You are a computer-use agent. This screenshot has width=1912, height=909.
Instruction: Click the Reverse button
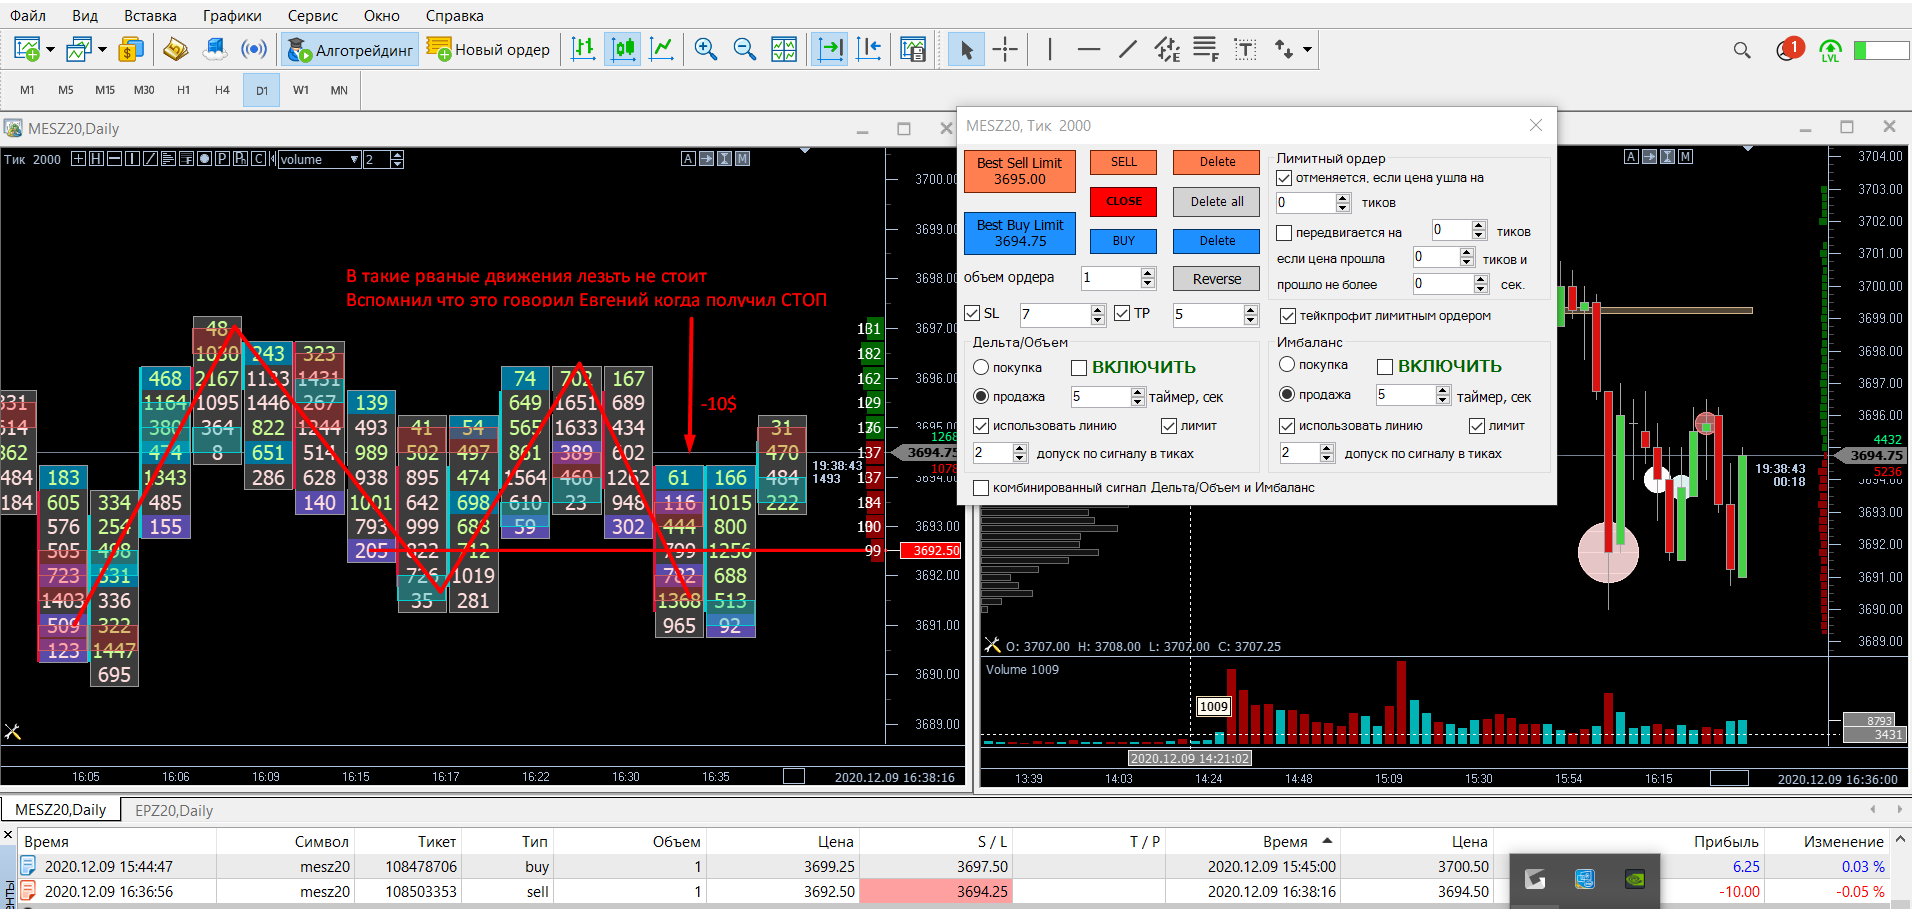(1217, 279)
